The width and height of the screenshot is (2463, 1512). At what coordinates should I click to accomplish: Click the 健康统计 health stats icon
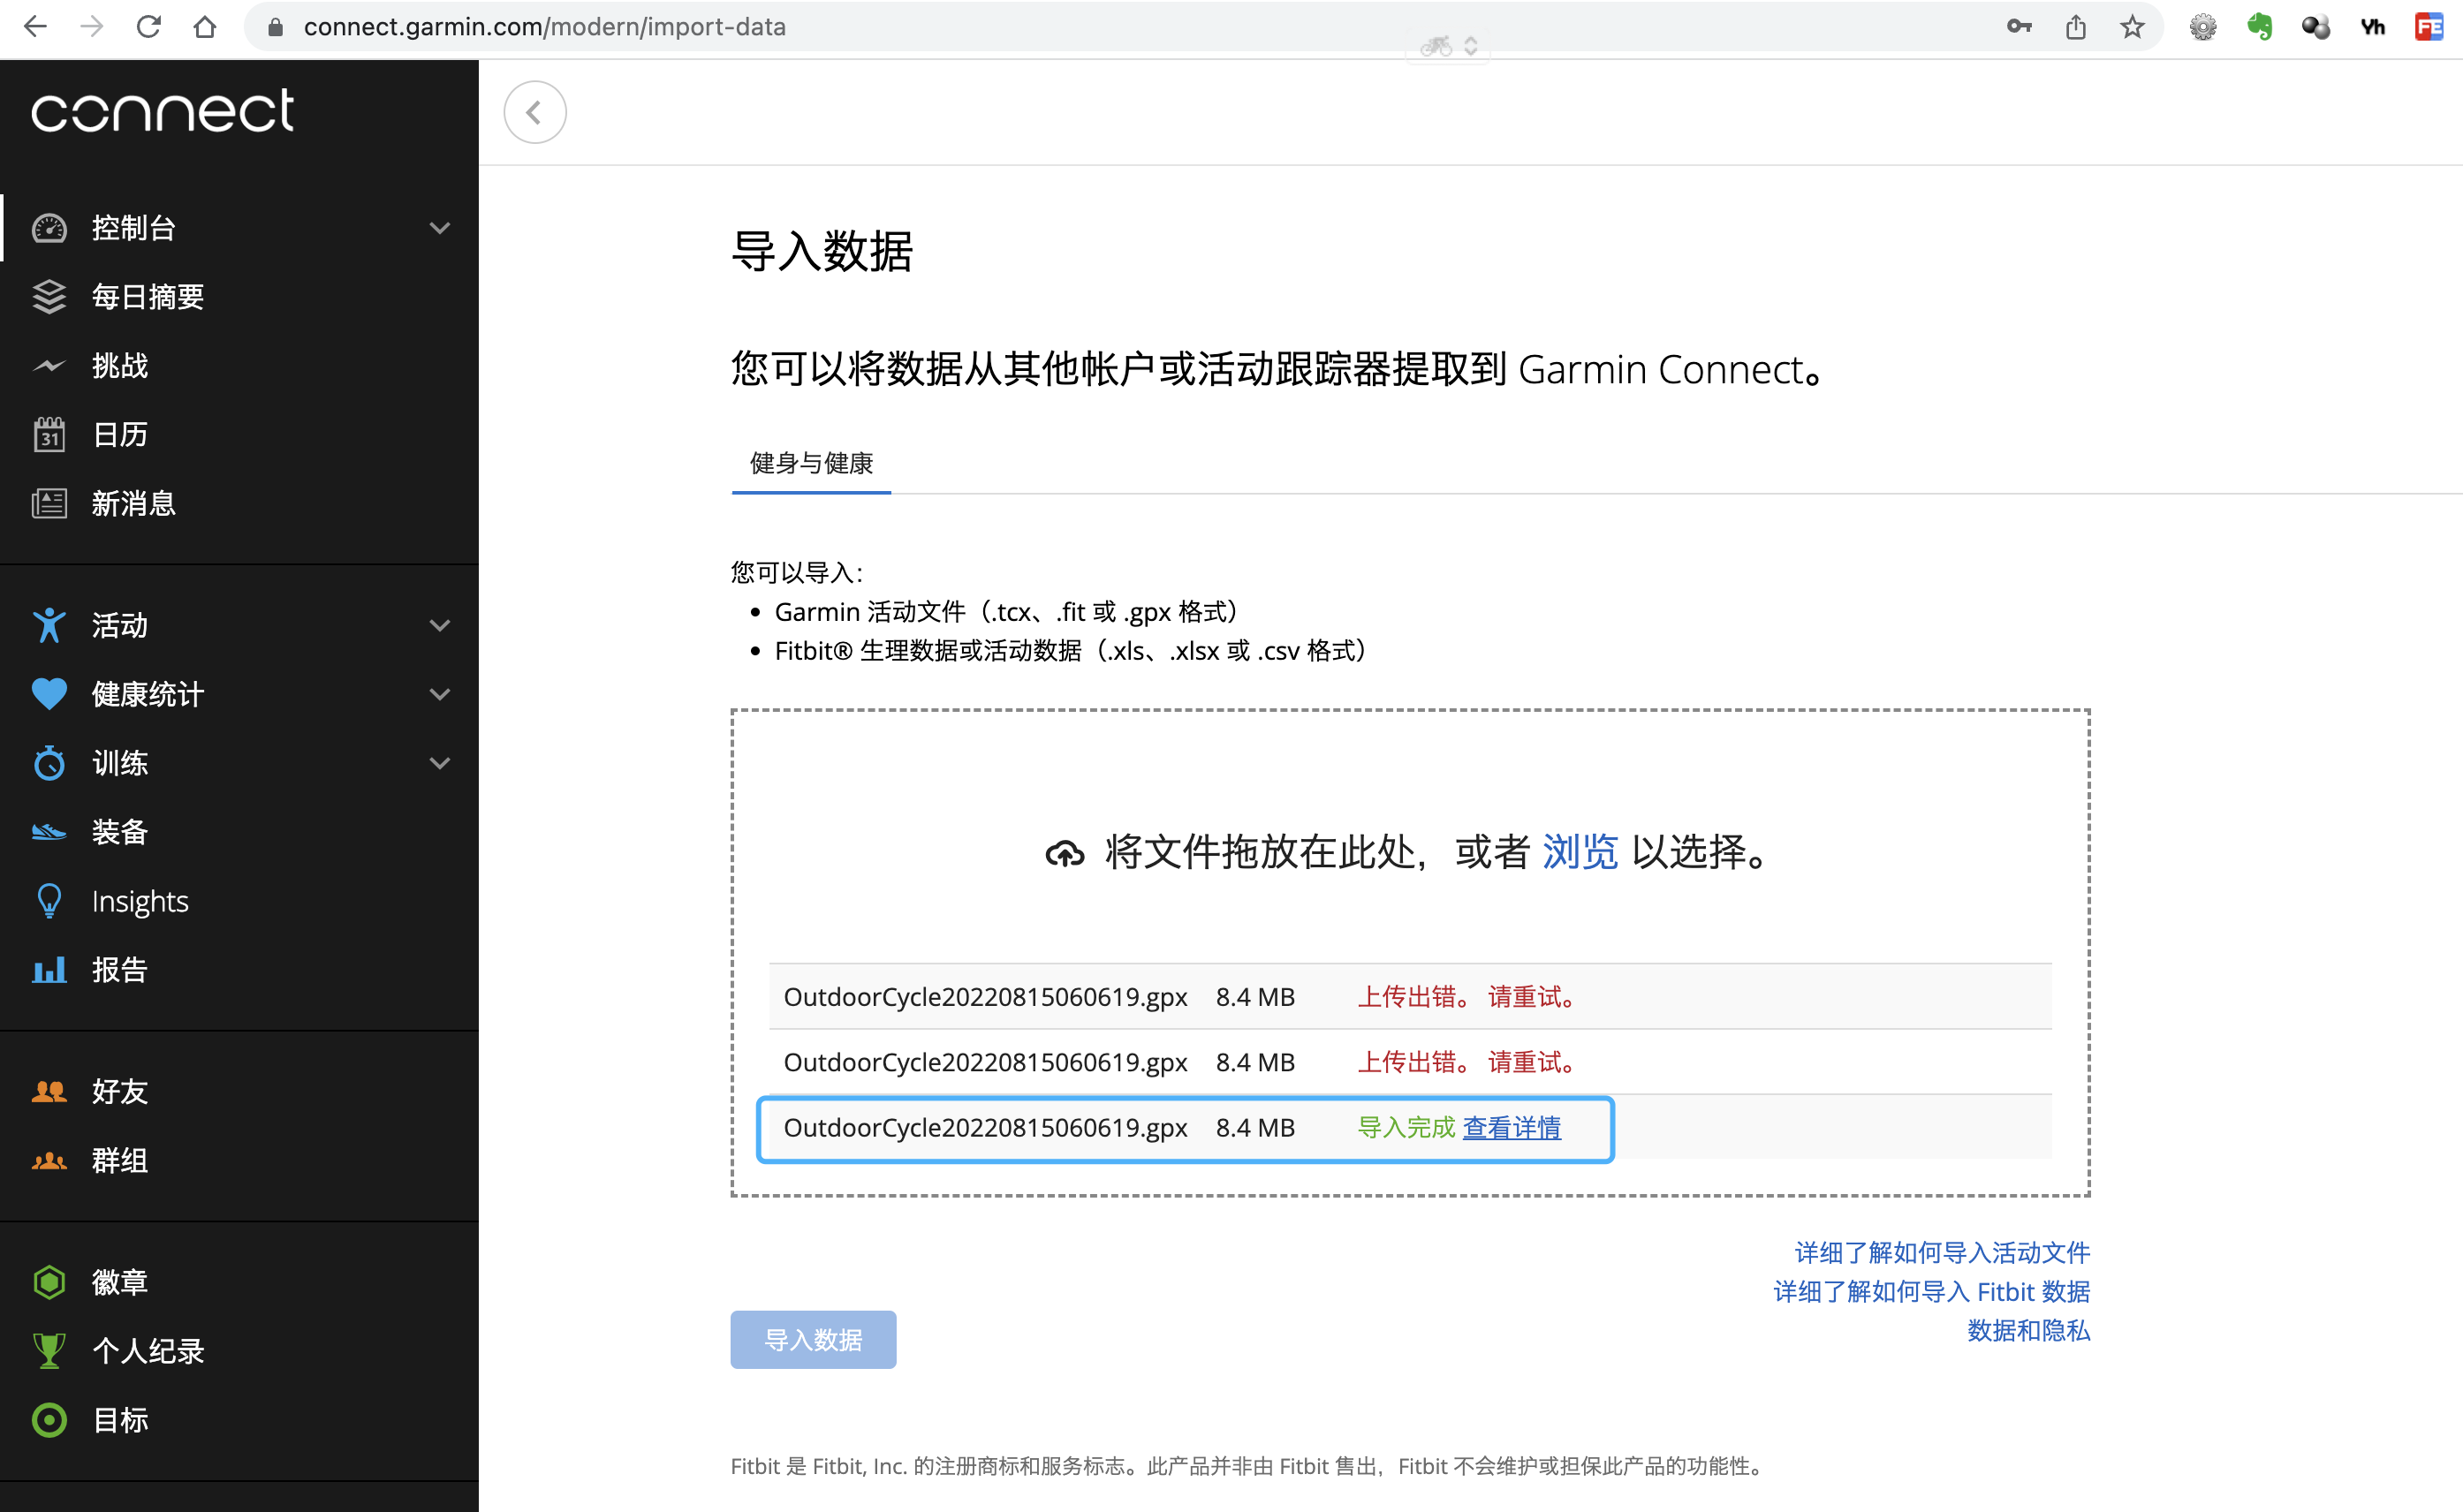coord(48,692)
